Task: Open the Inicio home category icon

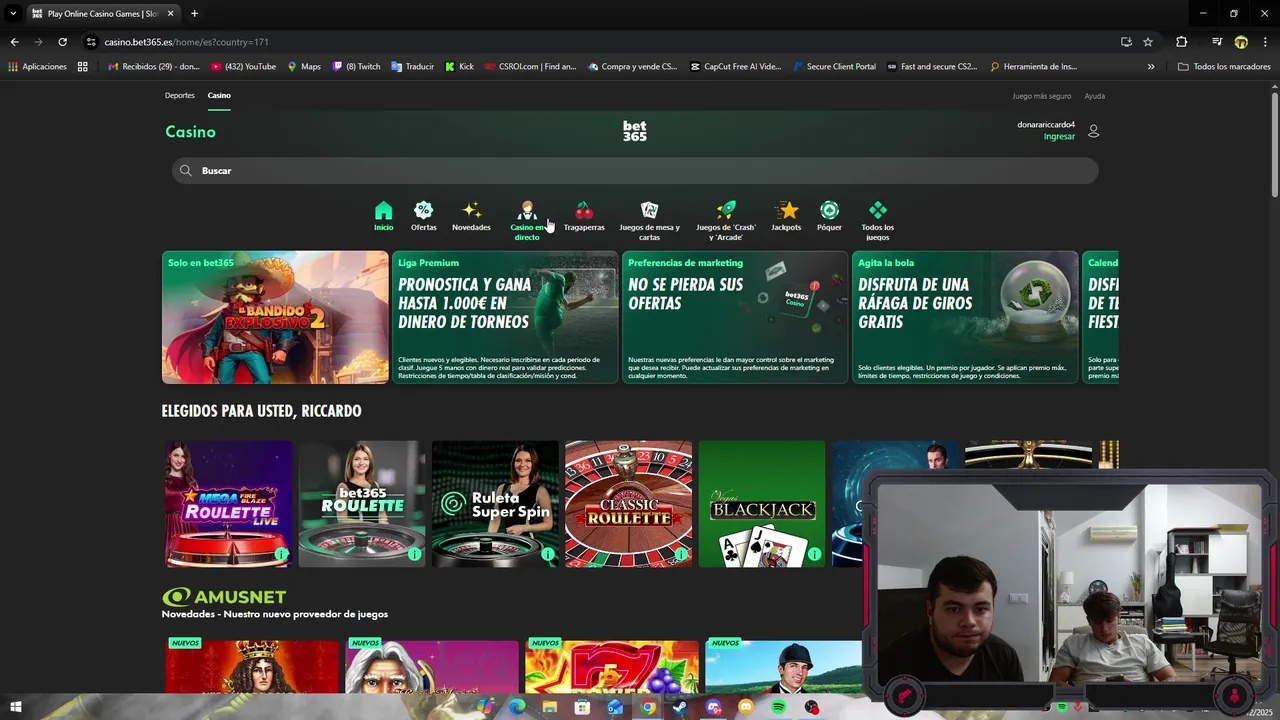Action: (x=383, y=211)
